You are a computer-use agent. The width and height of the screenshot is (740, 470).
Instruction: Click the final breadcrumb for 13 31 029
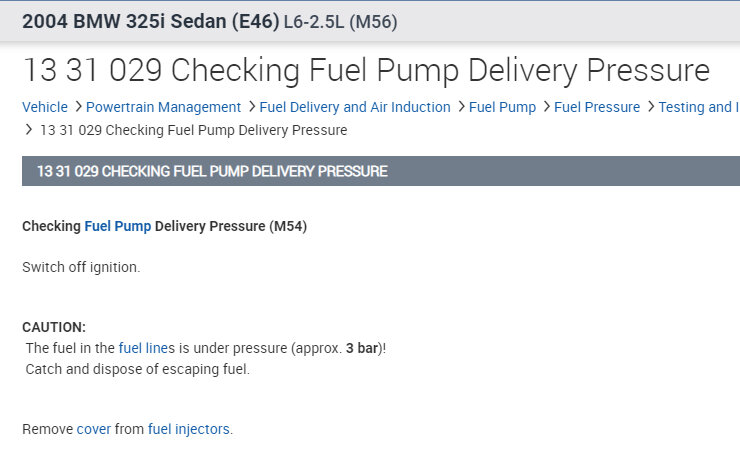[x=193, y=130]
